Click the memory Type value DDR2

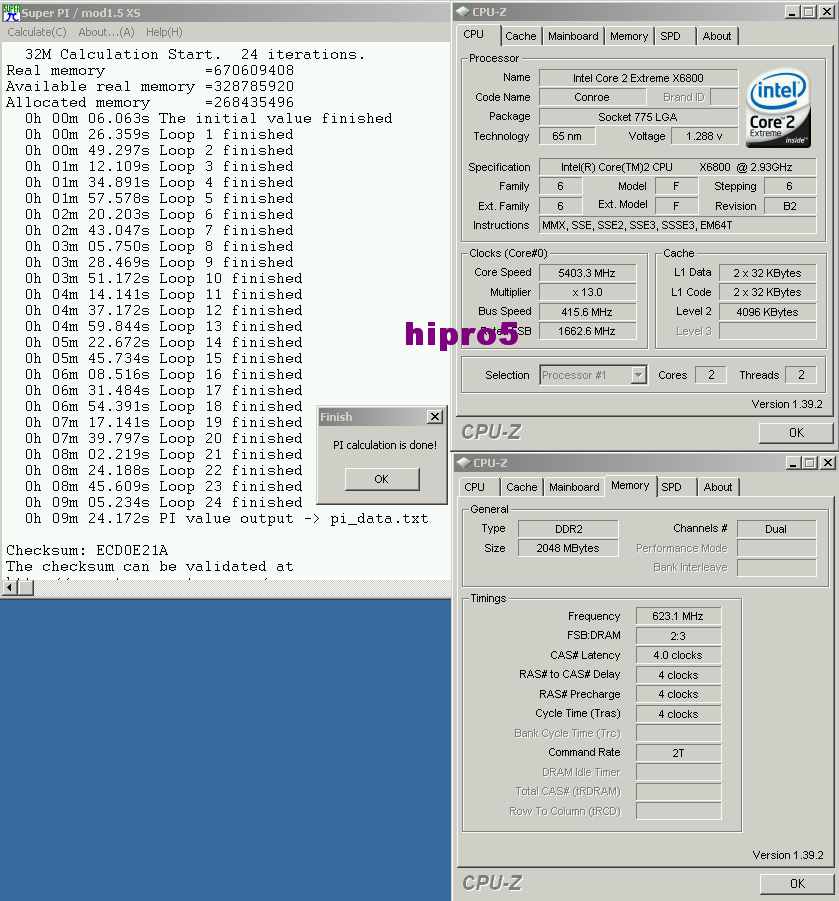[x=568, y=529]
